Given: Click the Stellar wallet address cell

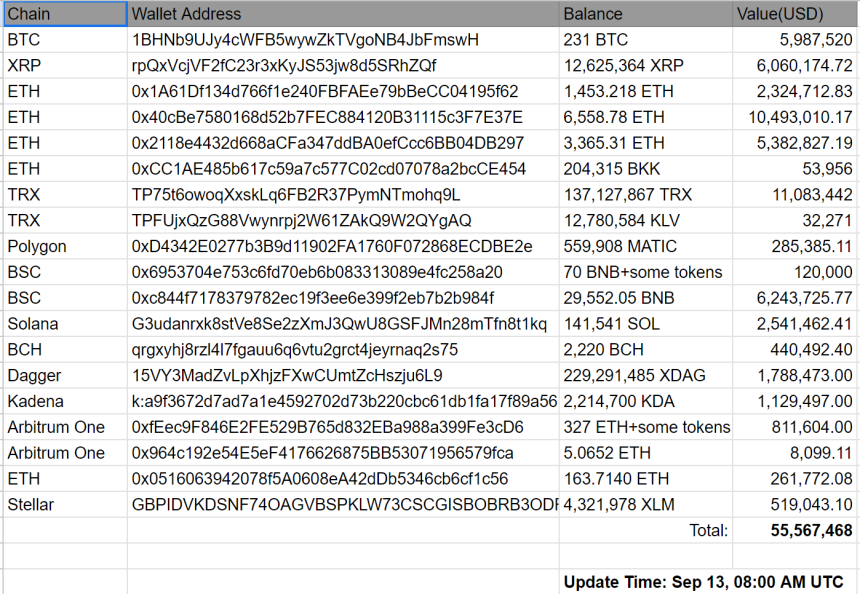Looking at the screenshot, I should [343, 505].
